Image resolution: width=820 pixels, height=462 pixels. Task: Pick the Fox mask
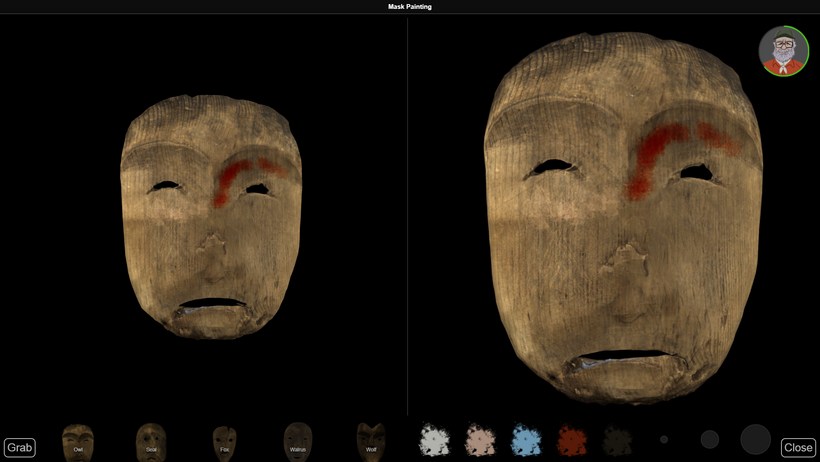click(224, 440)
